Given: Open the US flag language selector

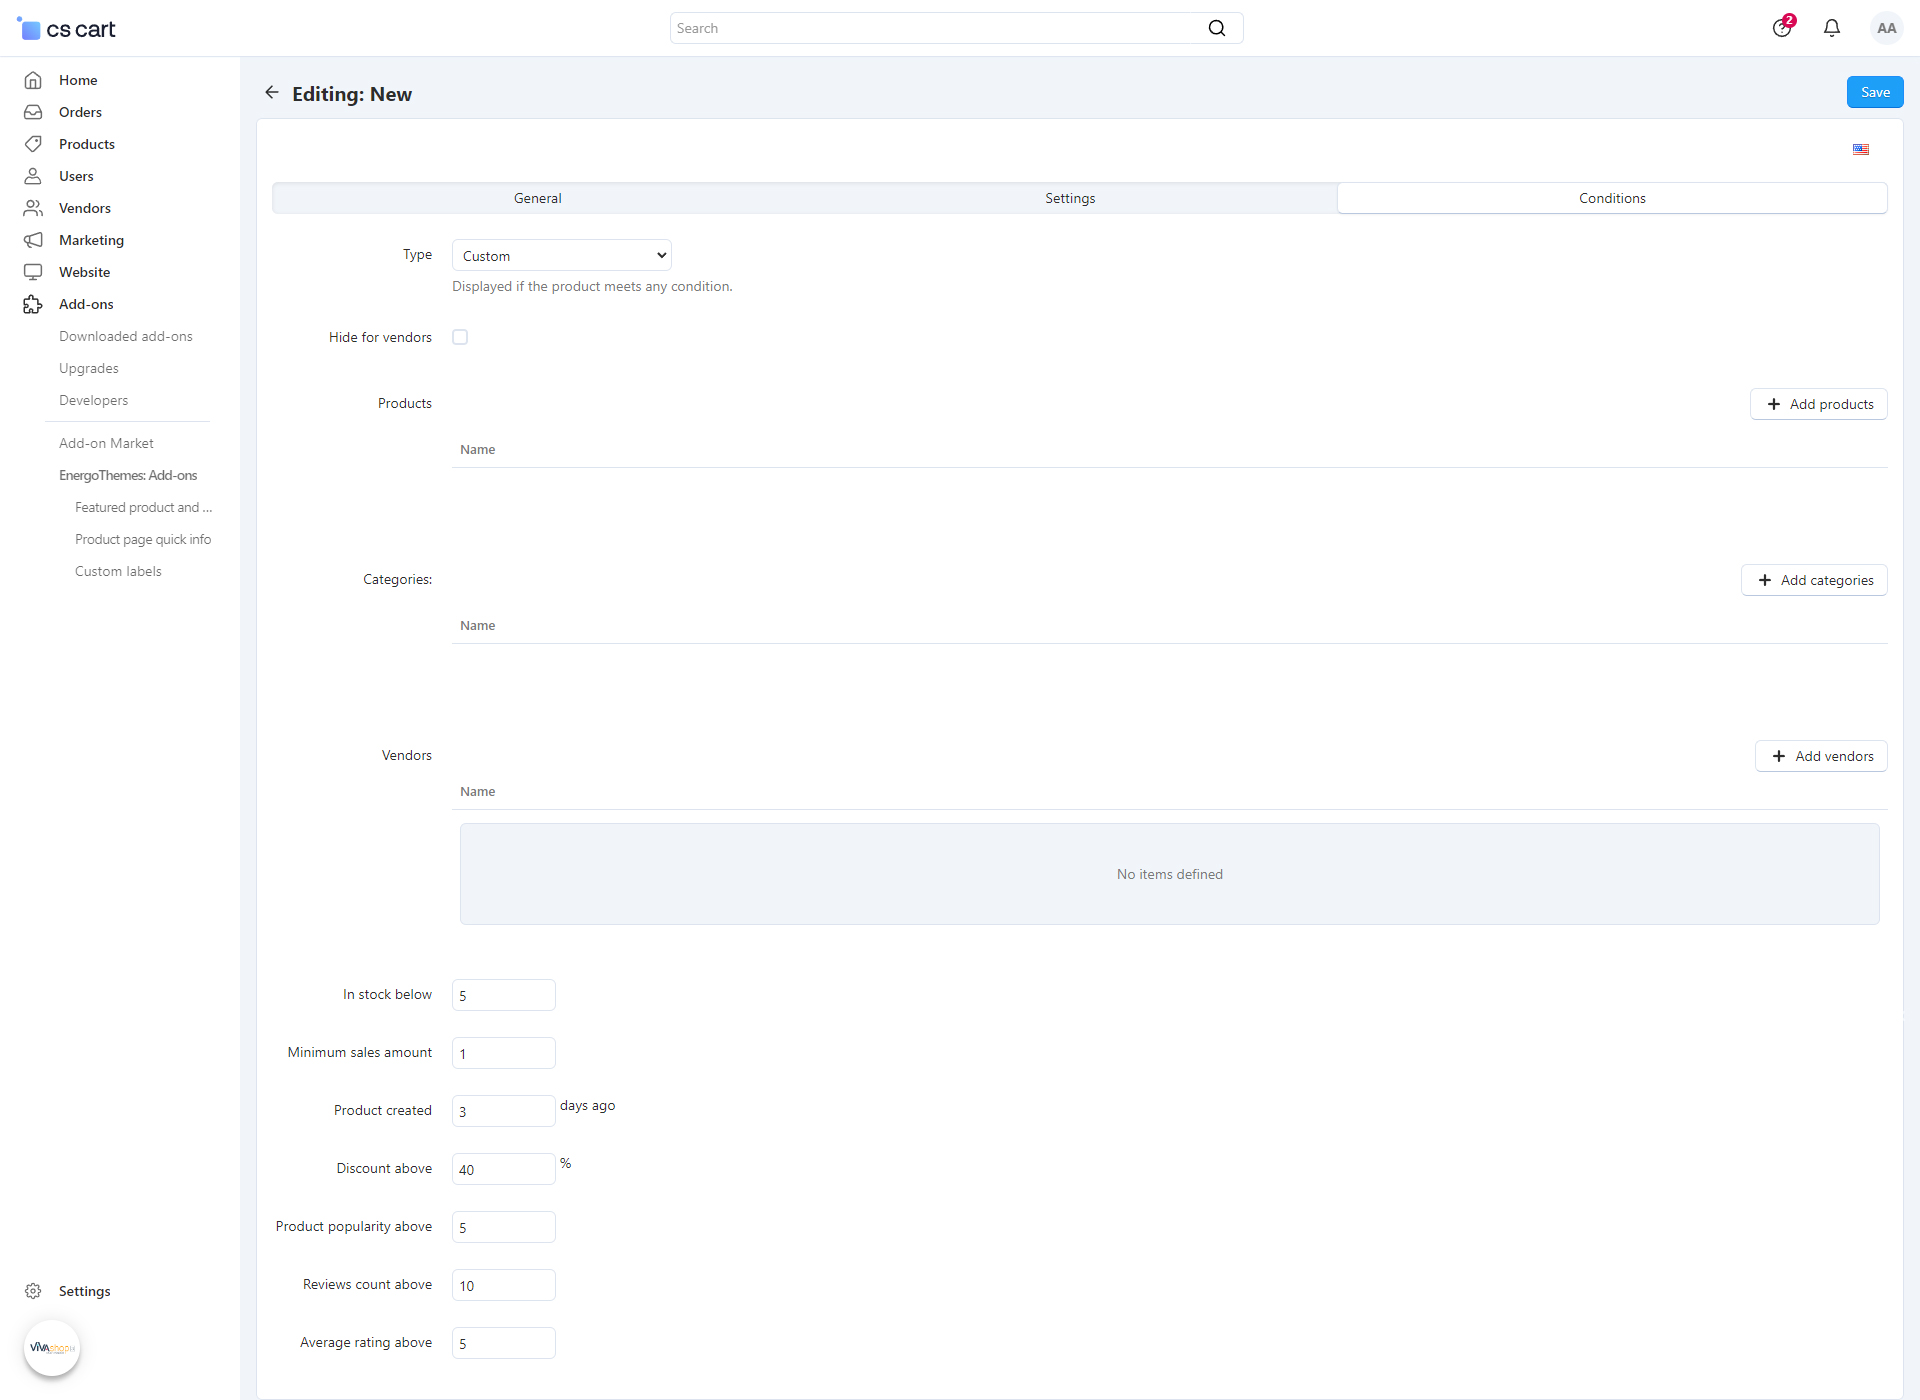Looking at the screenshot, I should pyautogui.click(x=1860, y=149).
